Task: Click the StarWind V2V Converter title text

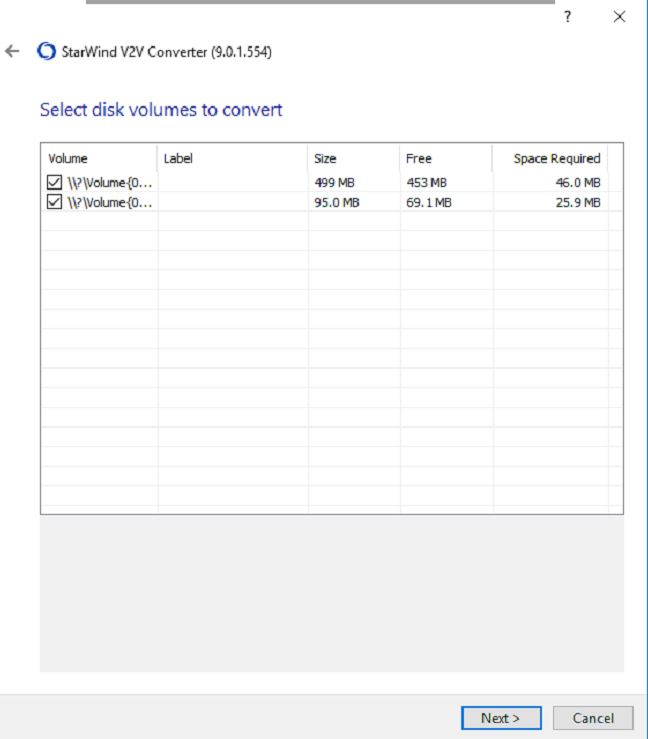Action: pyautogui.click(x=167, y=51)
